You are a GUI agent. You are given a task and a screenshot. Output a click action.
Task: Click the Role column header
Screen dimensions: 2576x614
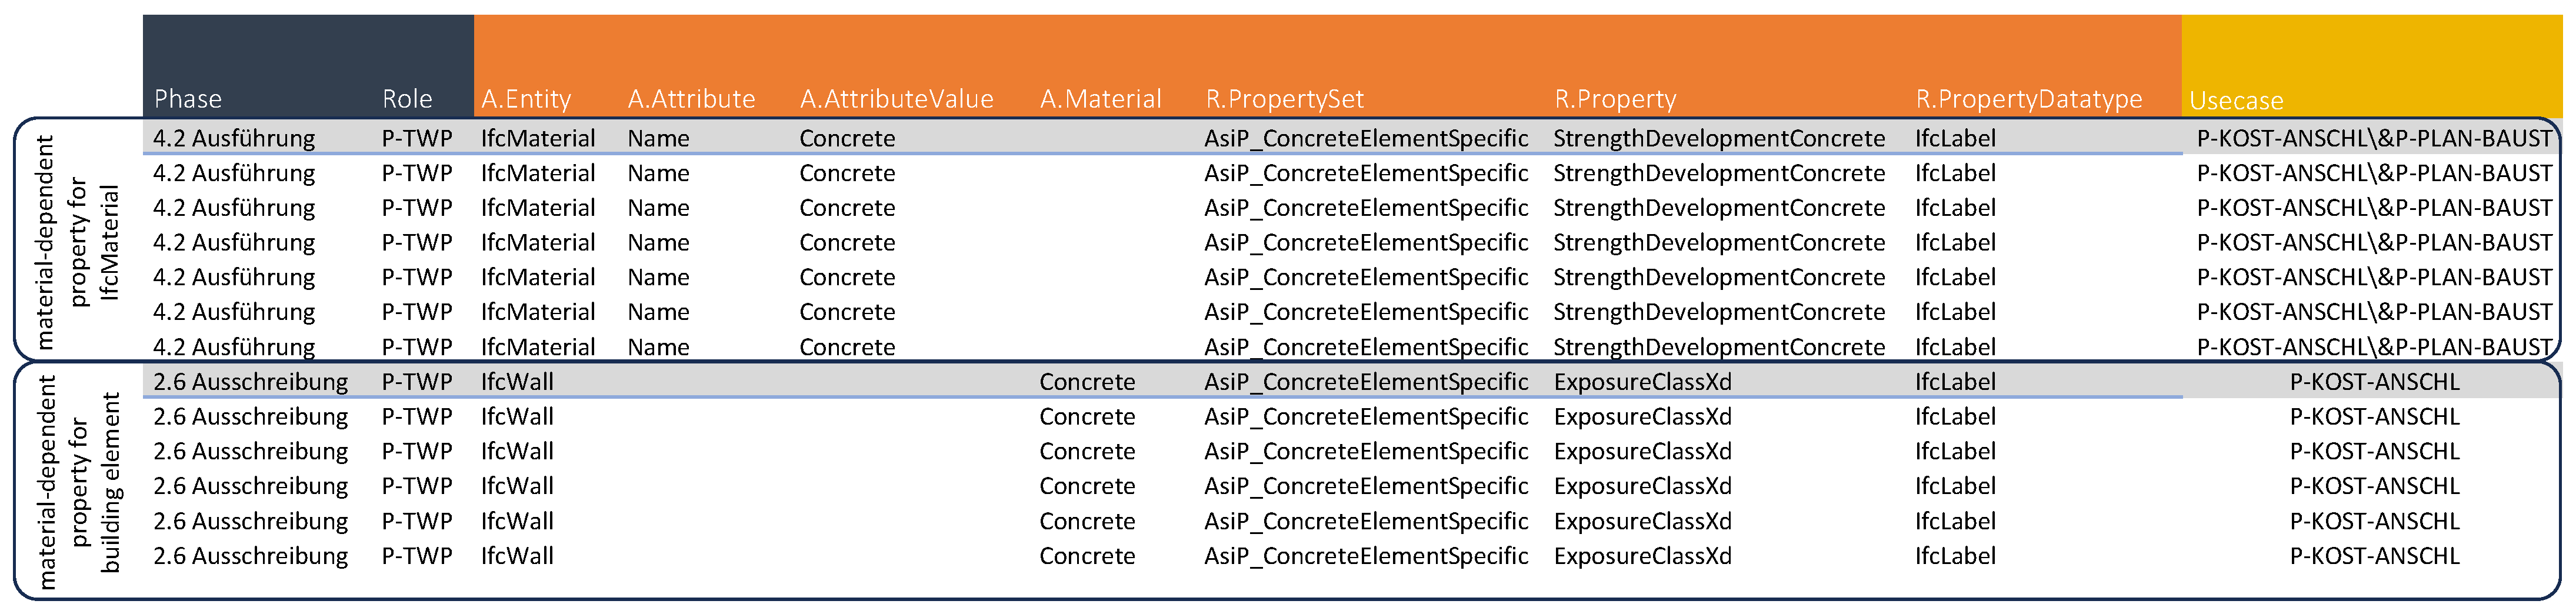(x=407, y=99)
